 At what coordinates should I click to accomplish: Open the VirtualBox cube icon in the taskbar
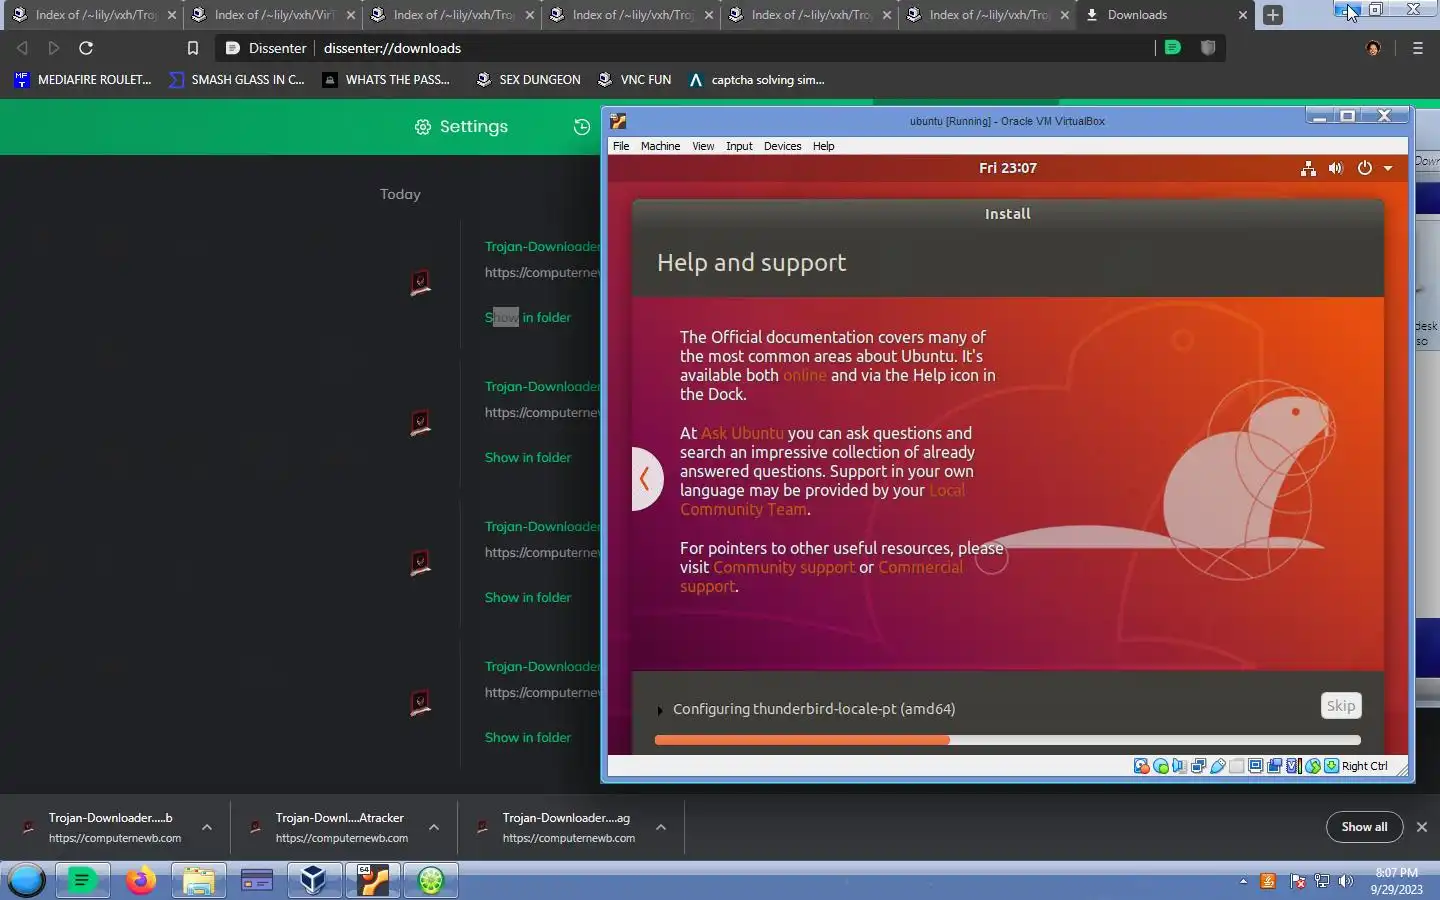[314, 880]
